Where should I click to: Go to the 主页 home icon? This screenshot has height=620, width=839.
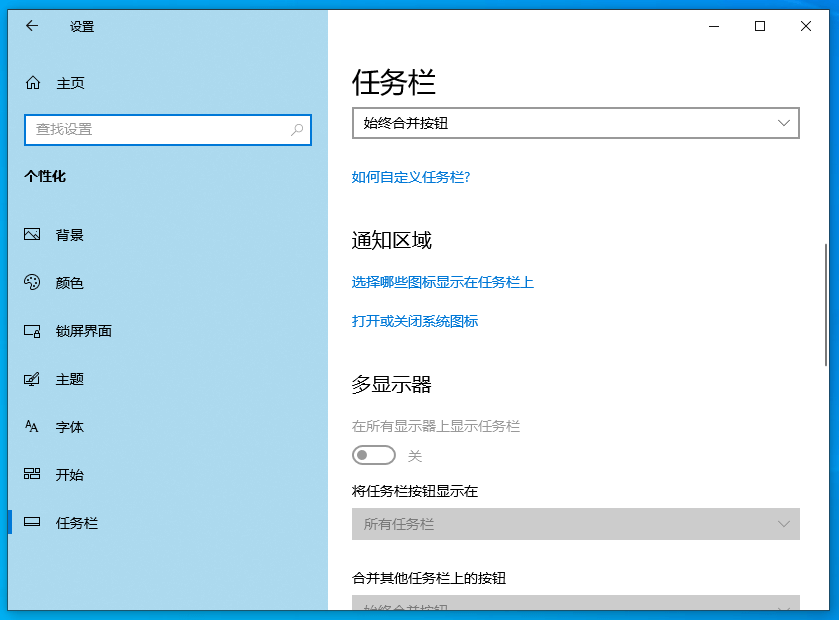coord(33,83)
